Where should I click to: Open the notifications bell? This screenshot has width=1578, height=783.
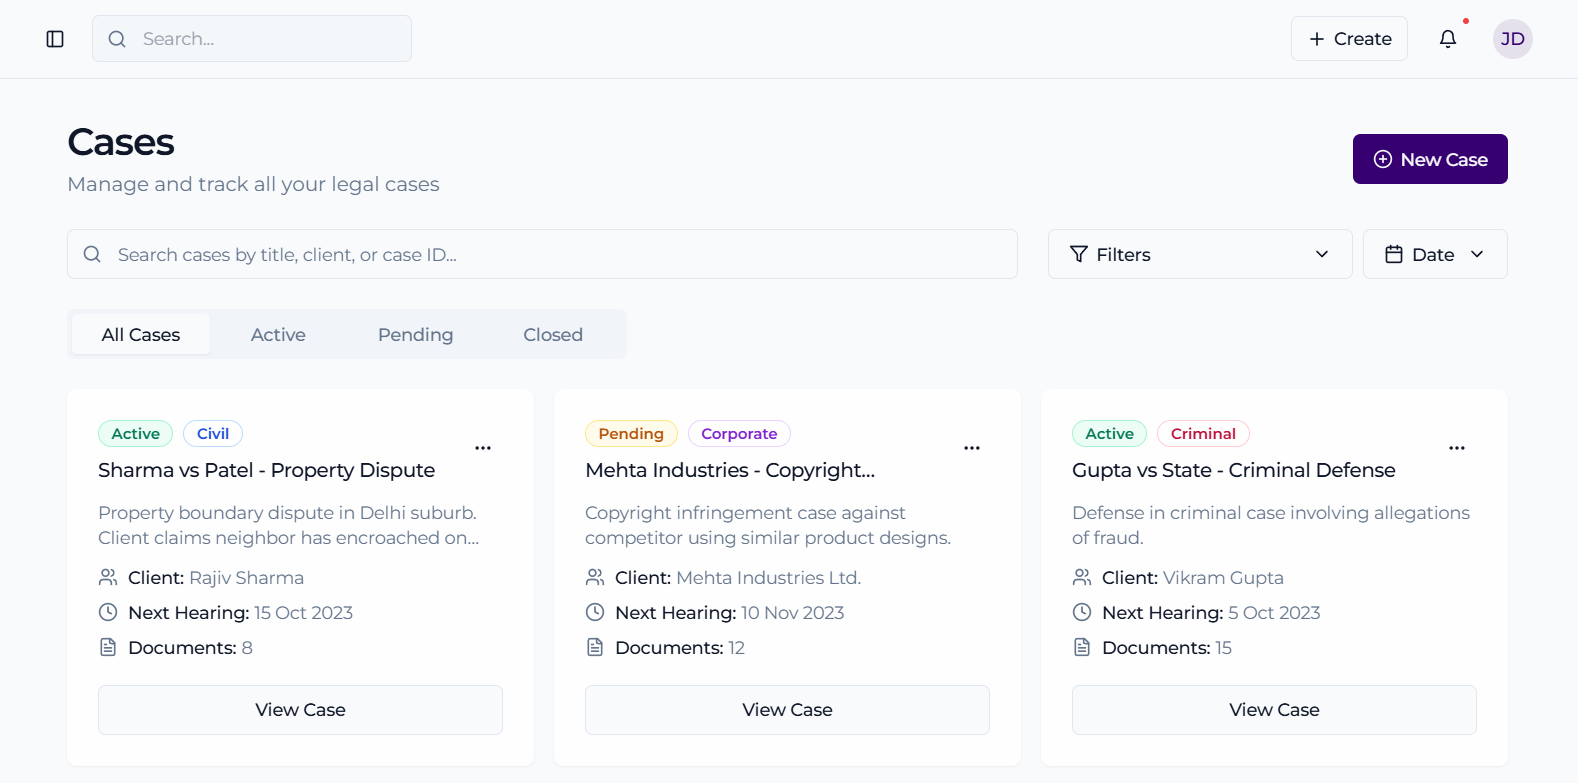(1447, 39)
